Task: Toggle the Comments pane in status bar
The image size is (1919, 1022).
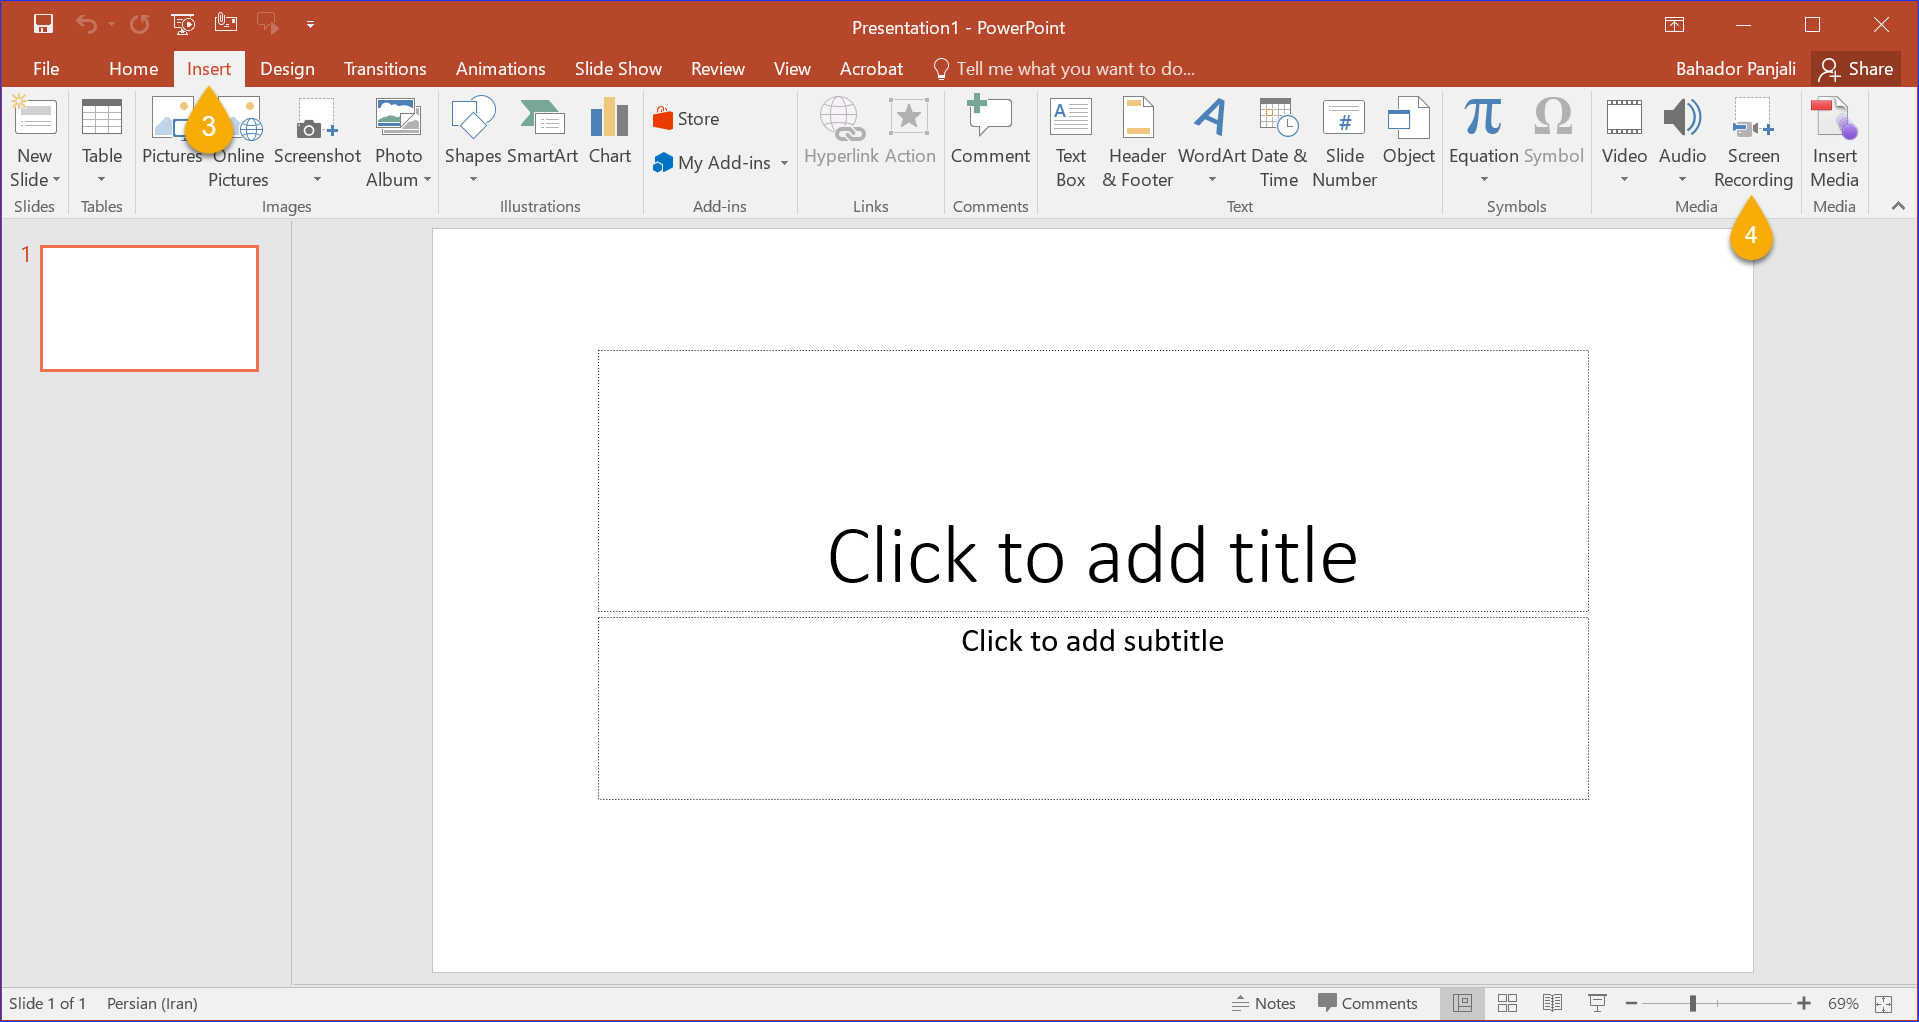Action: [1368, 1003]
